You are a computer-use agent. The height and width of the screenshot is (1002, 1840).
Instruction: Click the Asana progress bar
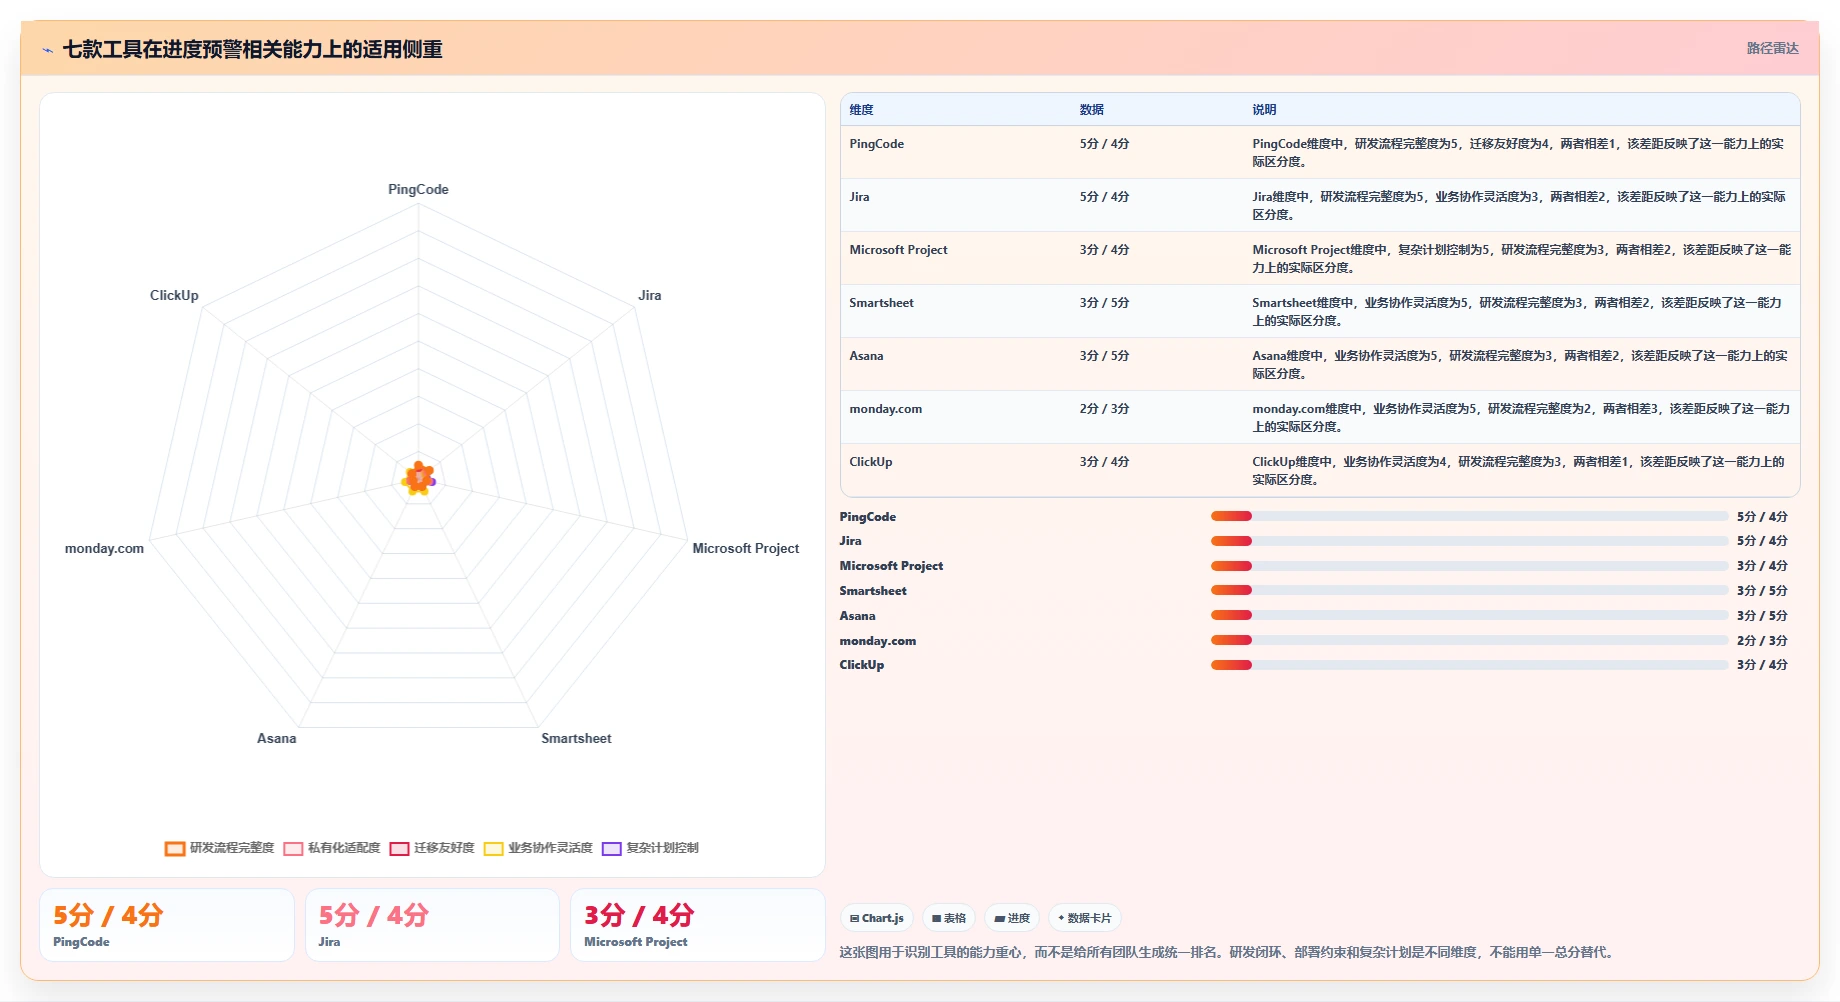point(1469,615)
